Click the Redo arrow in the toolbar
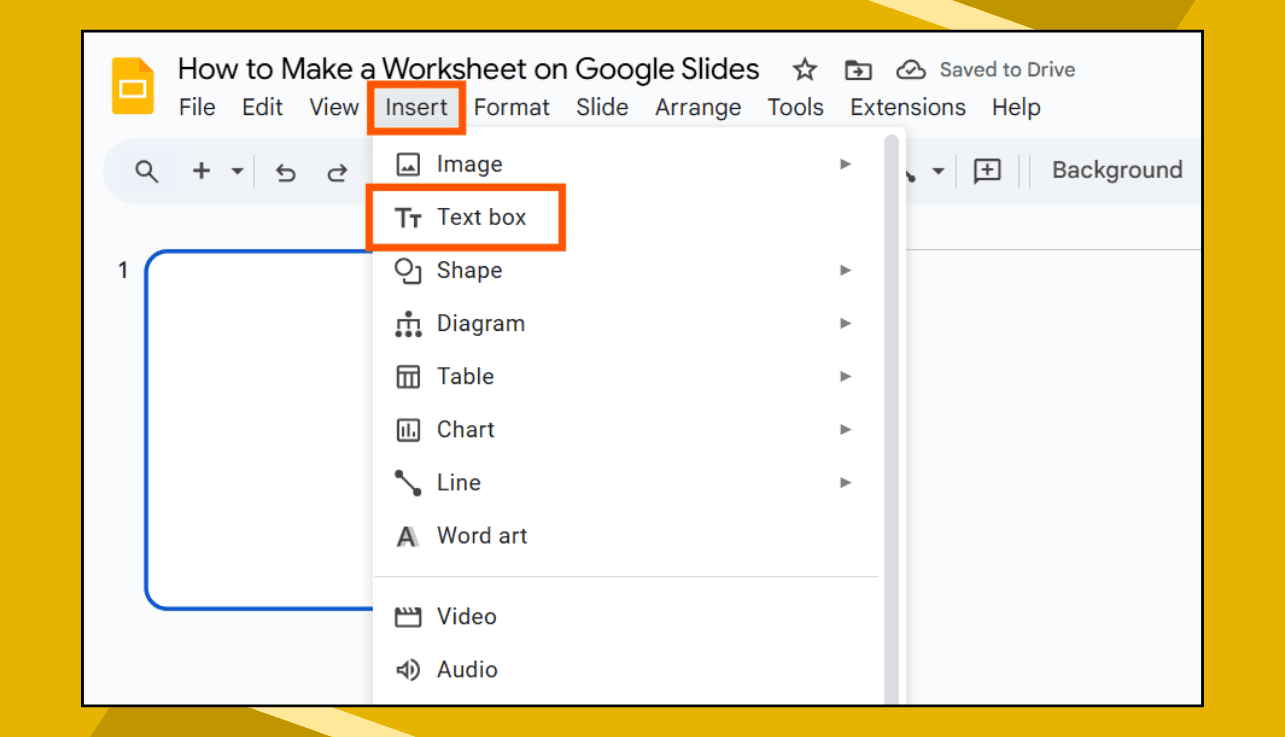The image size is (1285, 737). [339, 171]
